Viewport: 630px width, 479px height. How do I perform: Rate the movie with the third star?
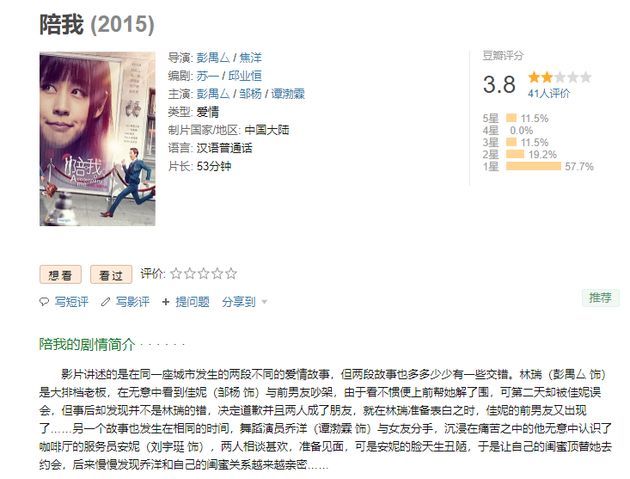point(203,274)
